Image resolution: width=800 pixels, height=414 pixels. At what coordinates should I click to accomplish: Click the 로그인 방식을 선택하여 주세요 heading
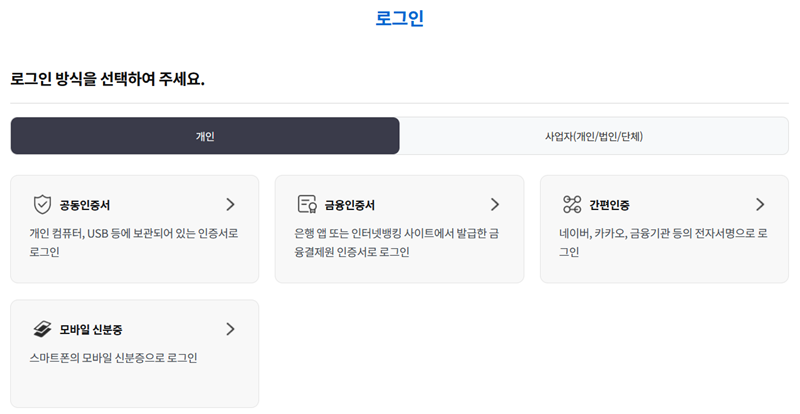pyautogui.click(x=107, y=79)
